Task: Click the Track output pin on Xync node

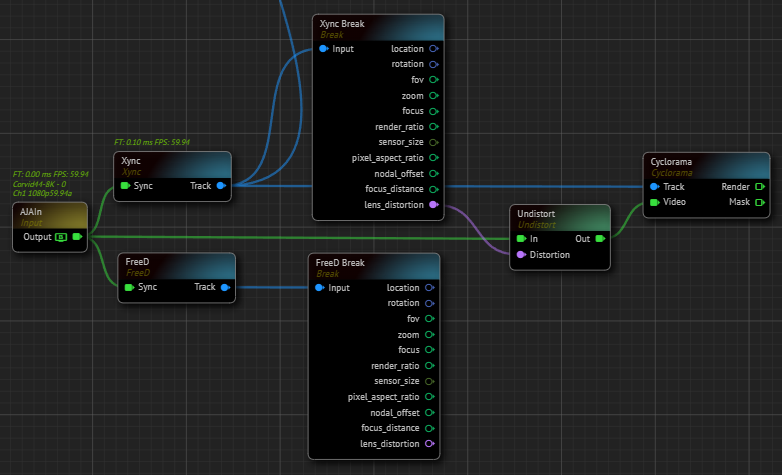Action: point(221,185)
